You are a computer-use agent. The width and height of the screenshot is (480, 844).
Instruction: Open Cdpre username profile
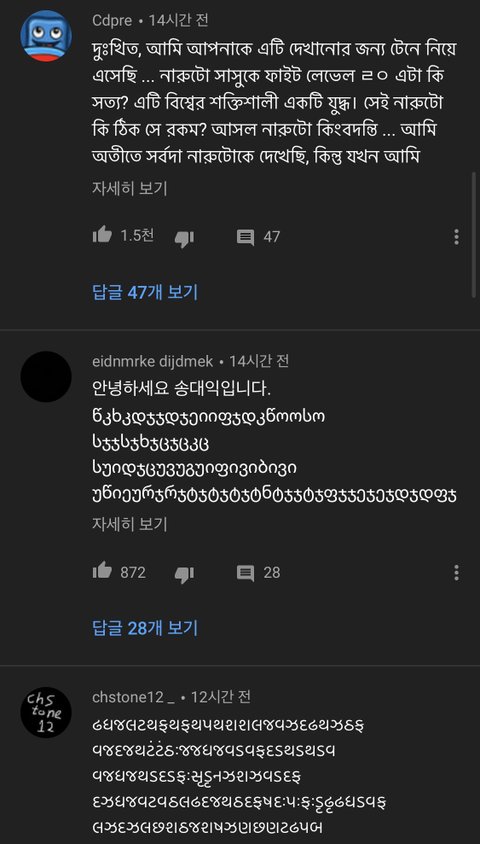pos(112,21)
